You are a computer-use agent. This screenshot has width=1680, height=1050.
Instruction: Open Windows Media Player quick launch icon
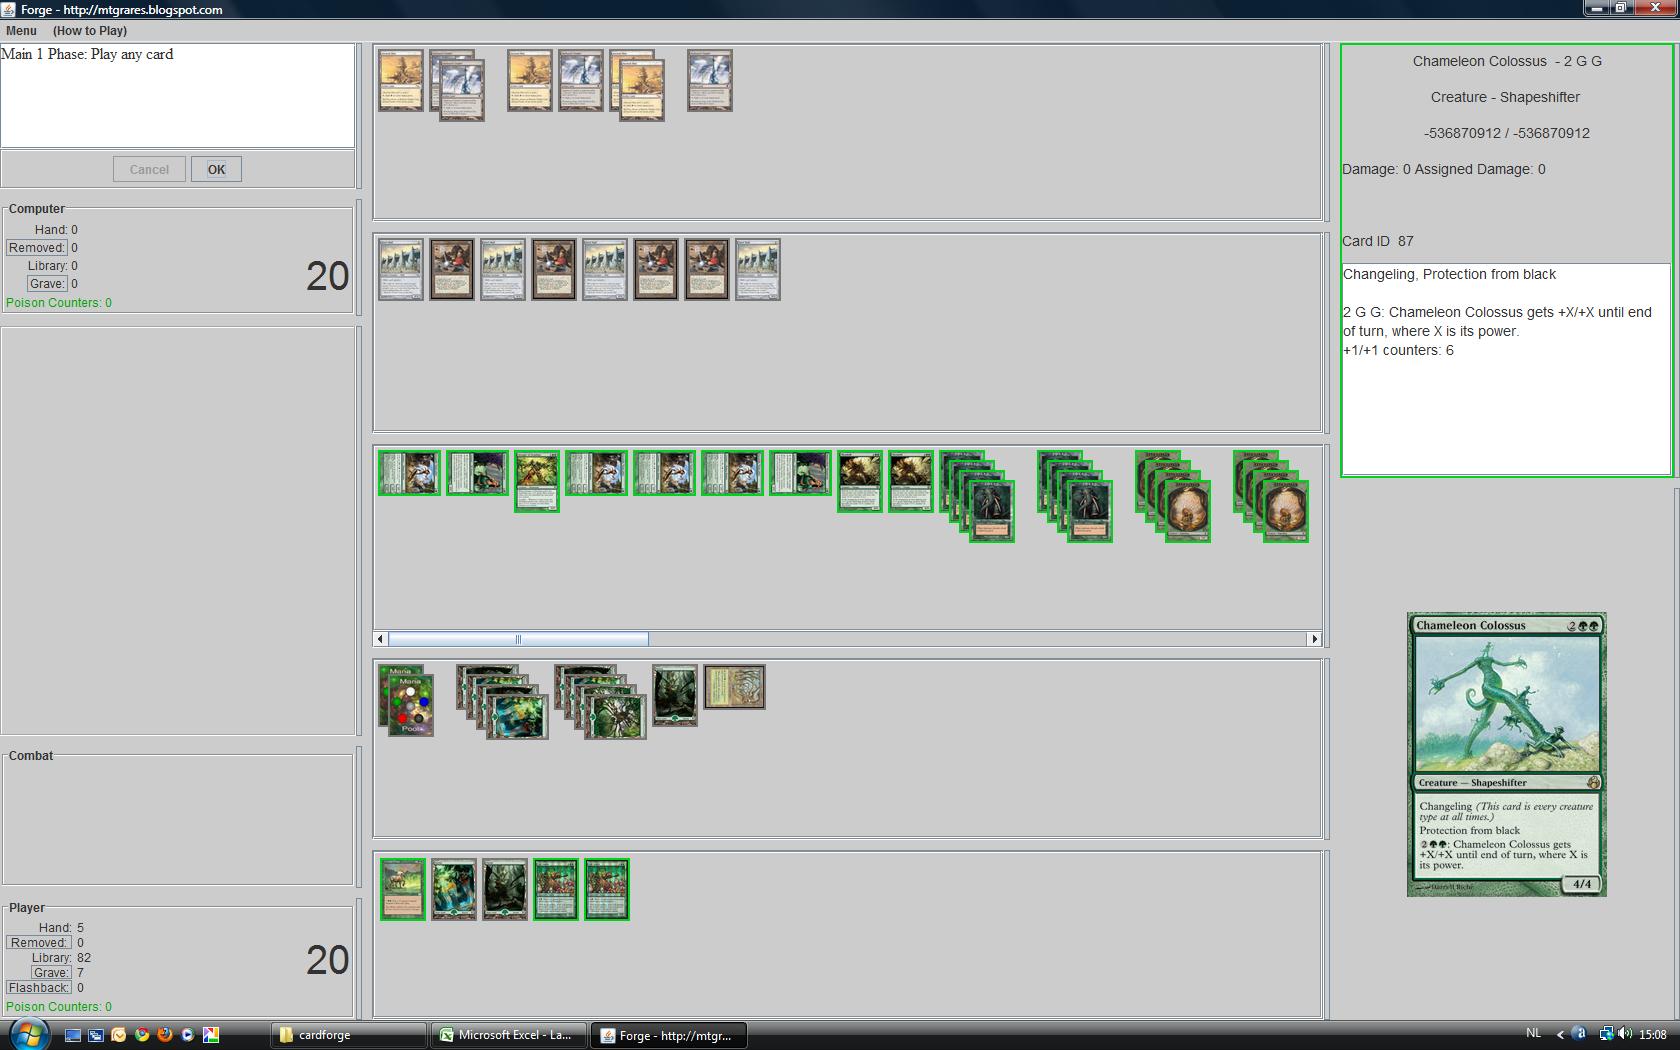coord(188,1035)
